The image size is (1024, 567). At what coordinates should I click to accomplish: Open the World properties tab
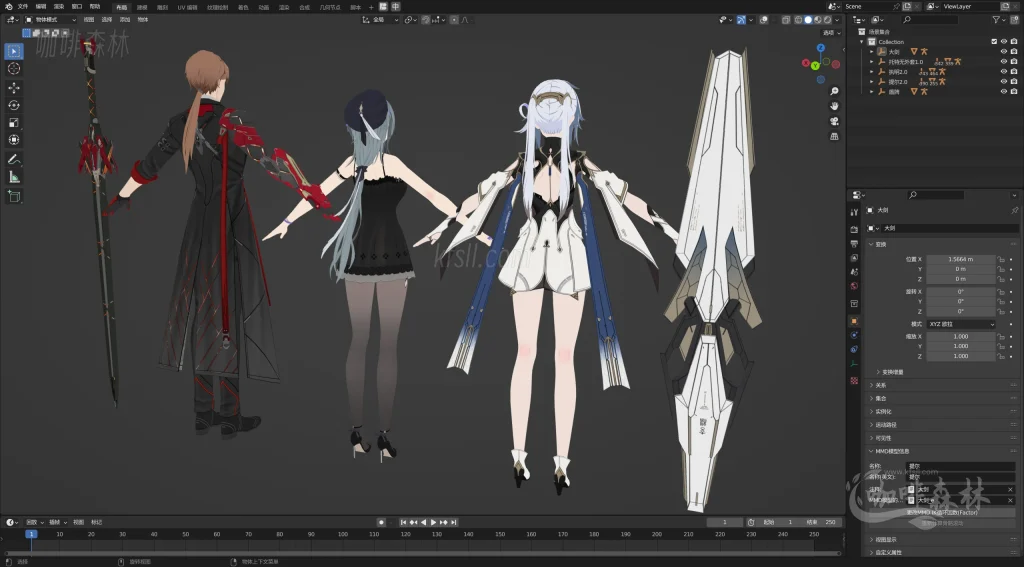coord(854,286)
